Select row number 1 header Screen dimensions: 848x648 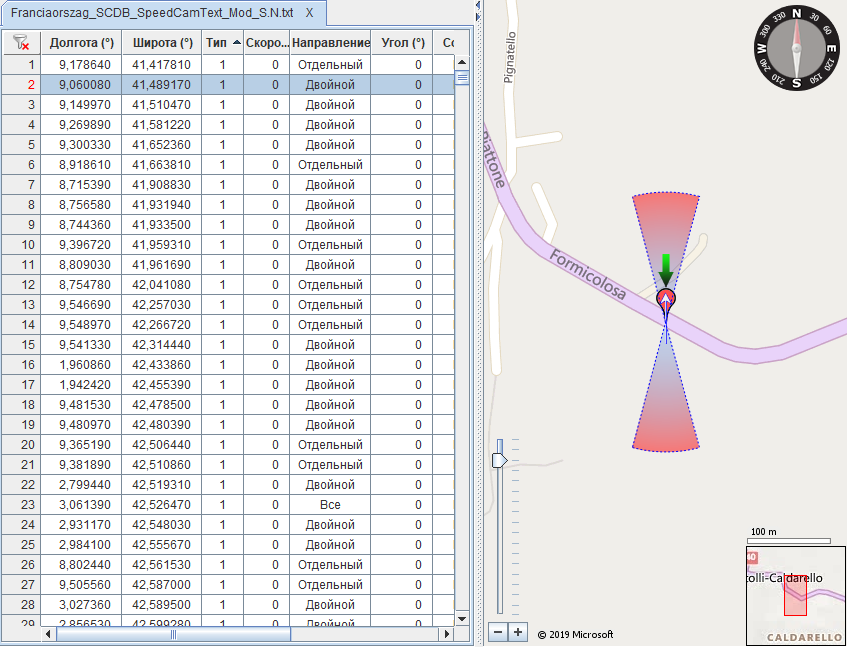(x=21, y=65)
